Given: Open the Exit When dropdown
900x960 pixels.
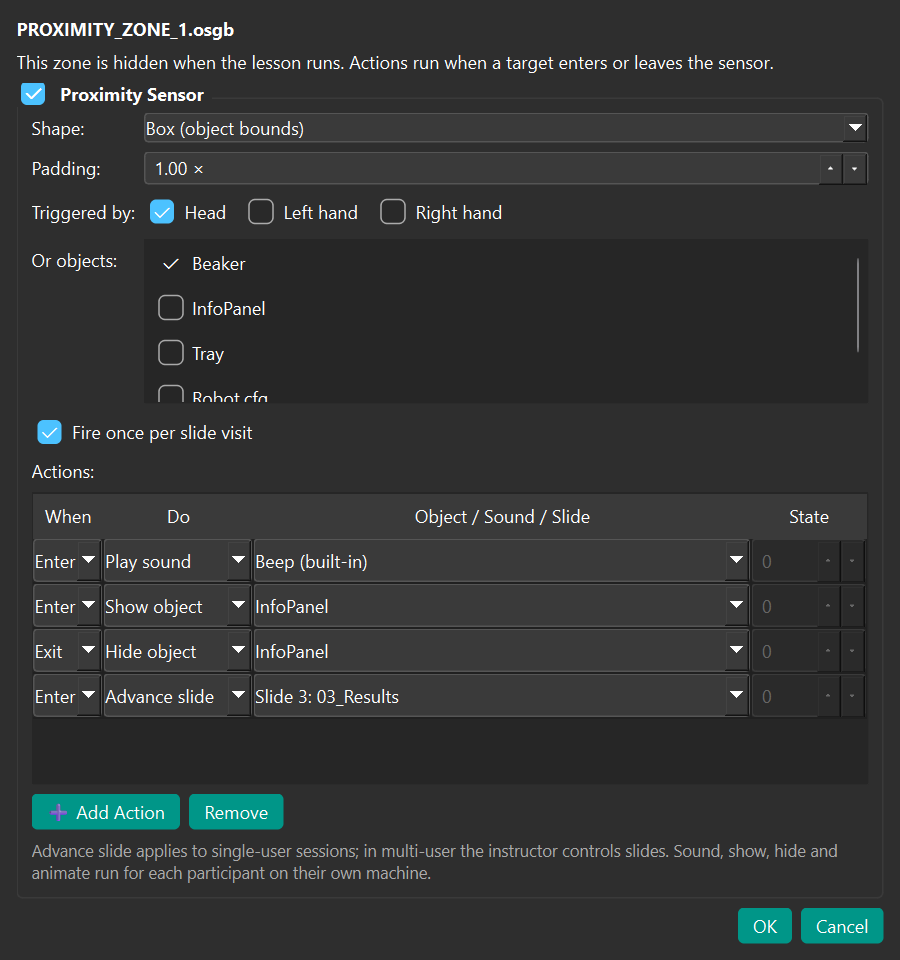Looking at the screenshot, I should point(67,651).
